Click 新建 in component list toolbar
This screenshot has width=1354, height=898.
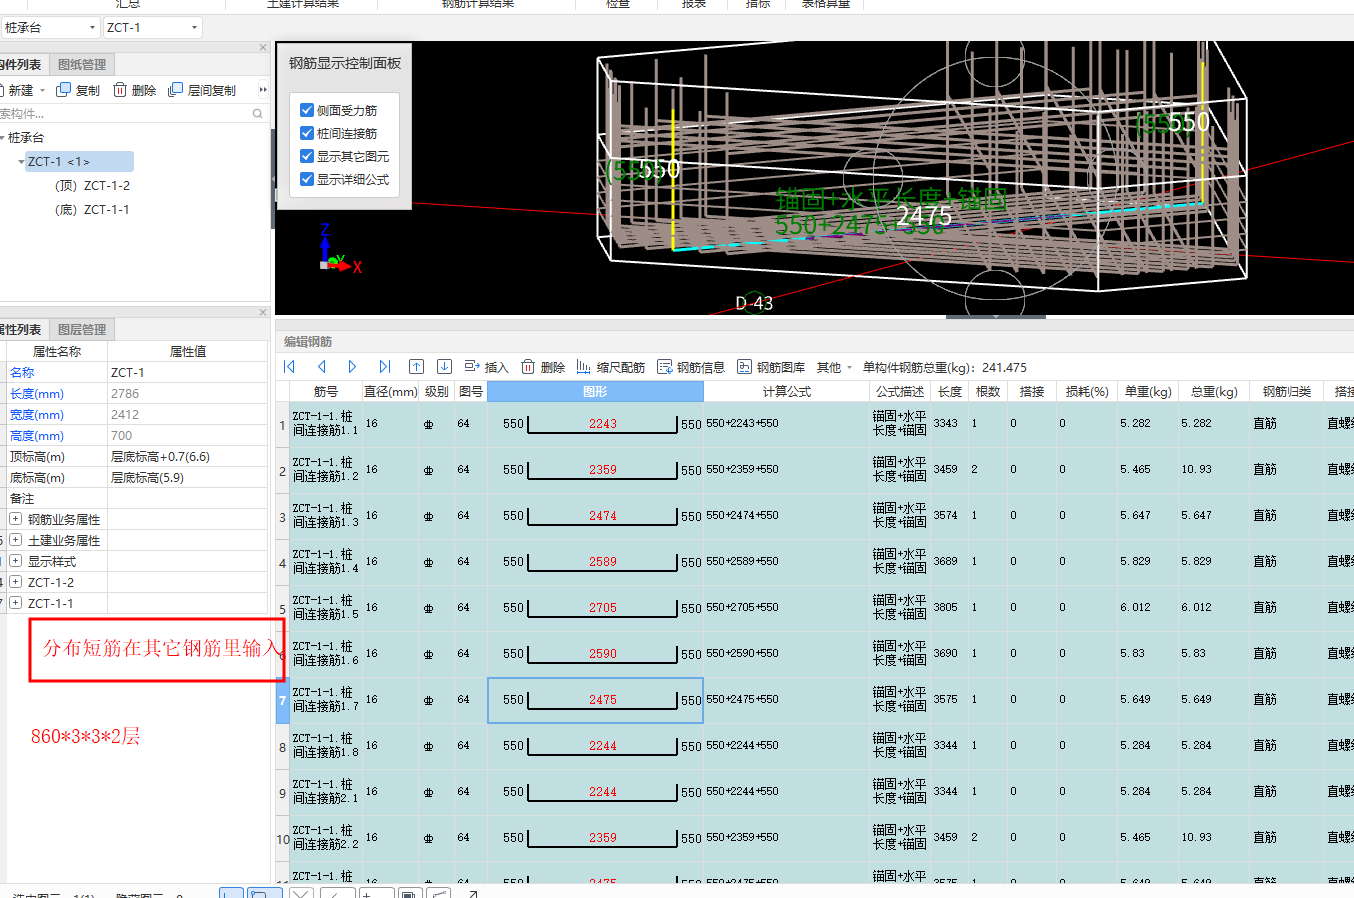pyautogui.click(x=16, y=90)
